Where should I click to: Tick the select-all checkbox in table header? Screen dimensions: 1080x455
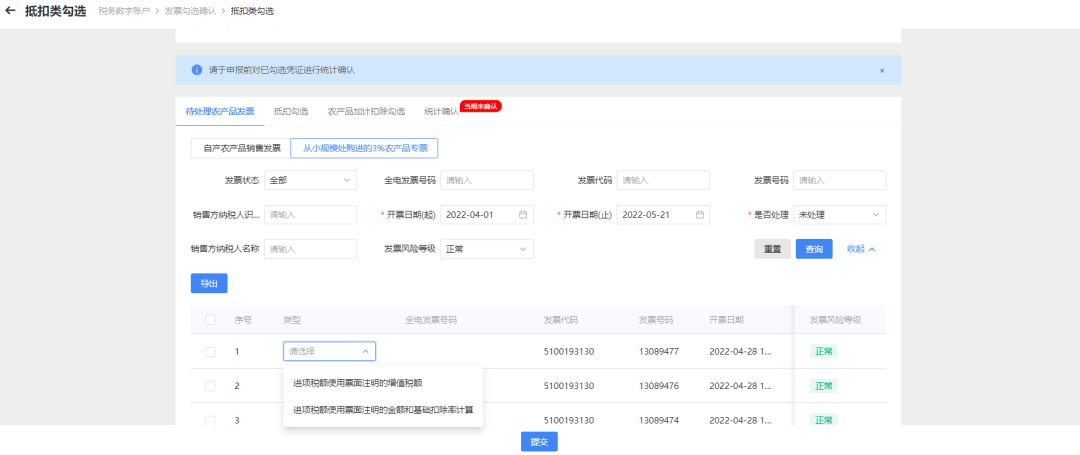point(210,320)
